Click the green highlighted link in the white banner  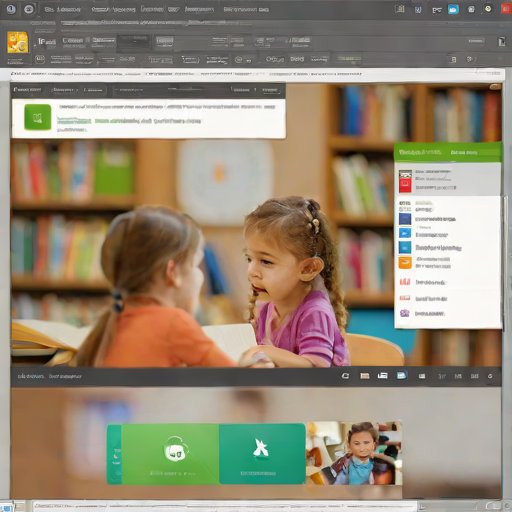tap(74, 121)
